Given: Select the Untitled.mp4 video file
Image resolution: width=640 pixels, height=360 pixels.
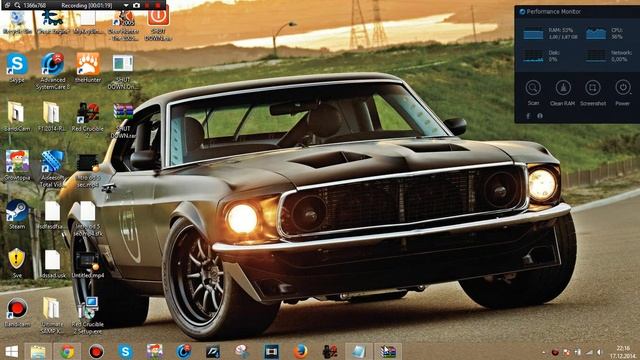Looking at the screenshot, I should tap(88, 264).
